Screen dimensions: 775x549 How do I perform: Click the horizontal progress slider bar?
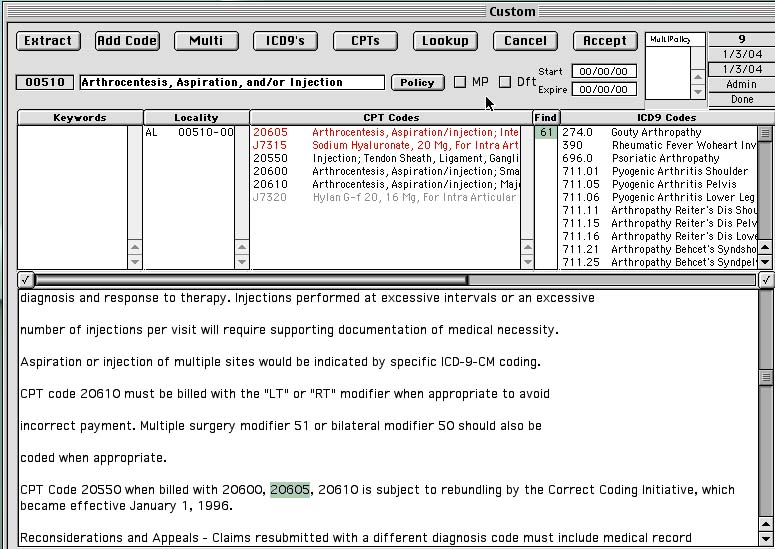click(x=396, y=280)
